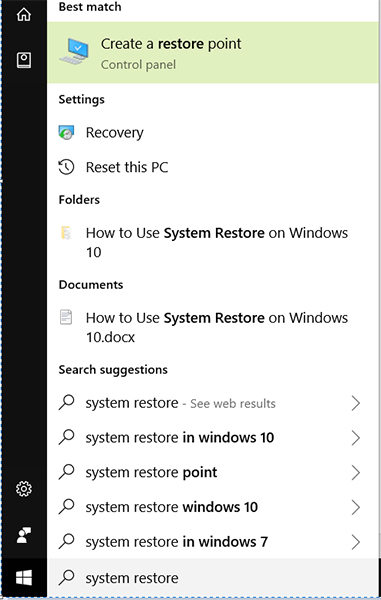The height and width of the screenshot is (600, 381).
Task: Expand arrow next to 'system restore point'
Action: (x=356, y=473)
